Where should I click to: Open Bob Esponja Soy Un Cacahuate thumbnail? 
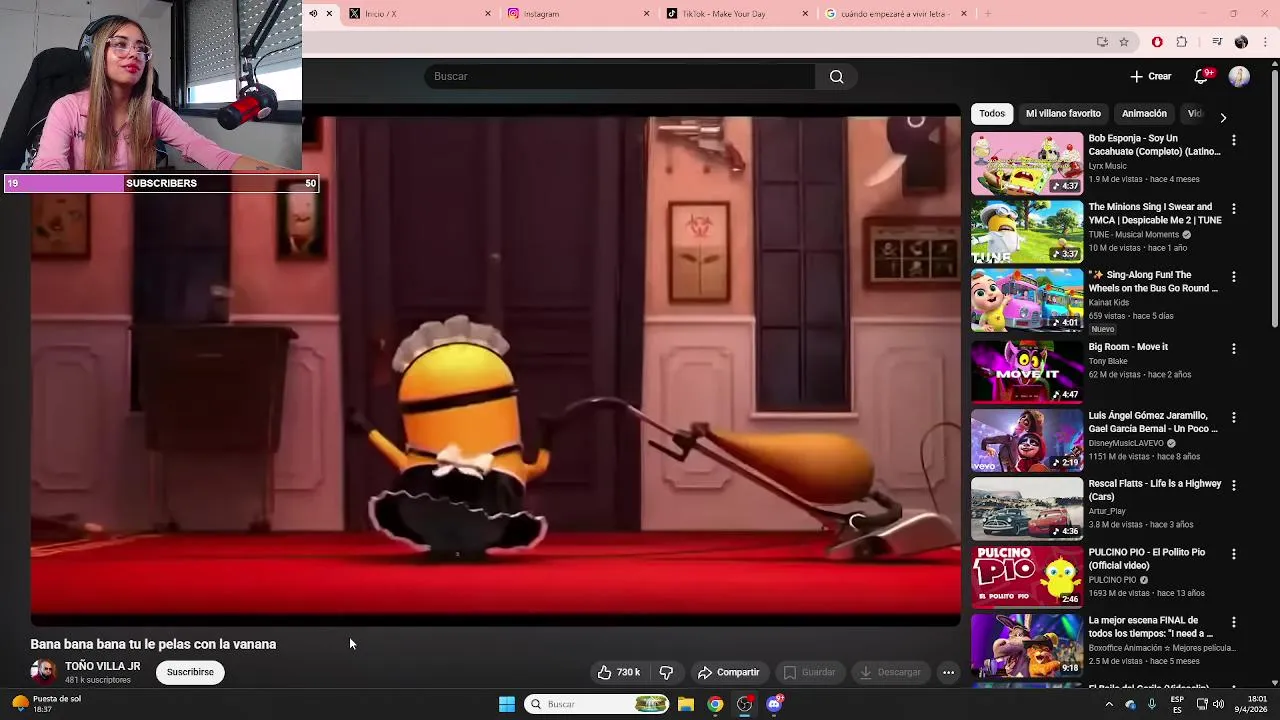click(x=1027, y=163)
